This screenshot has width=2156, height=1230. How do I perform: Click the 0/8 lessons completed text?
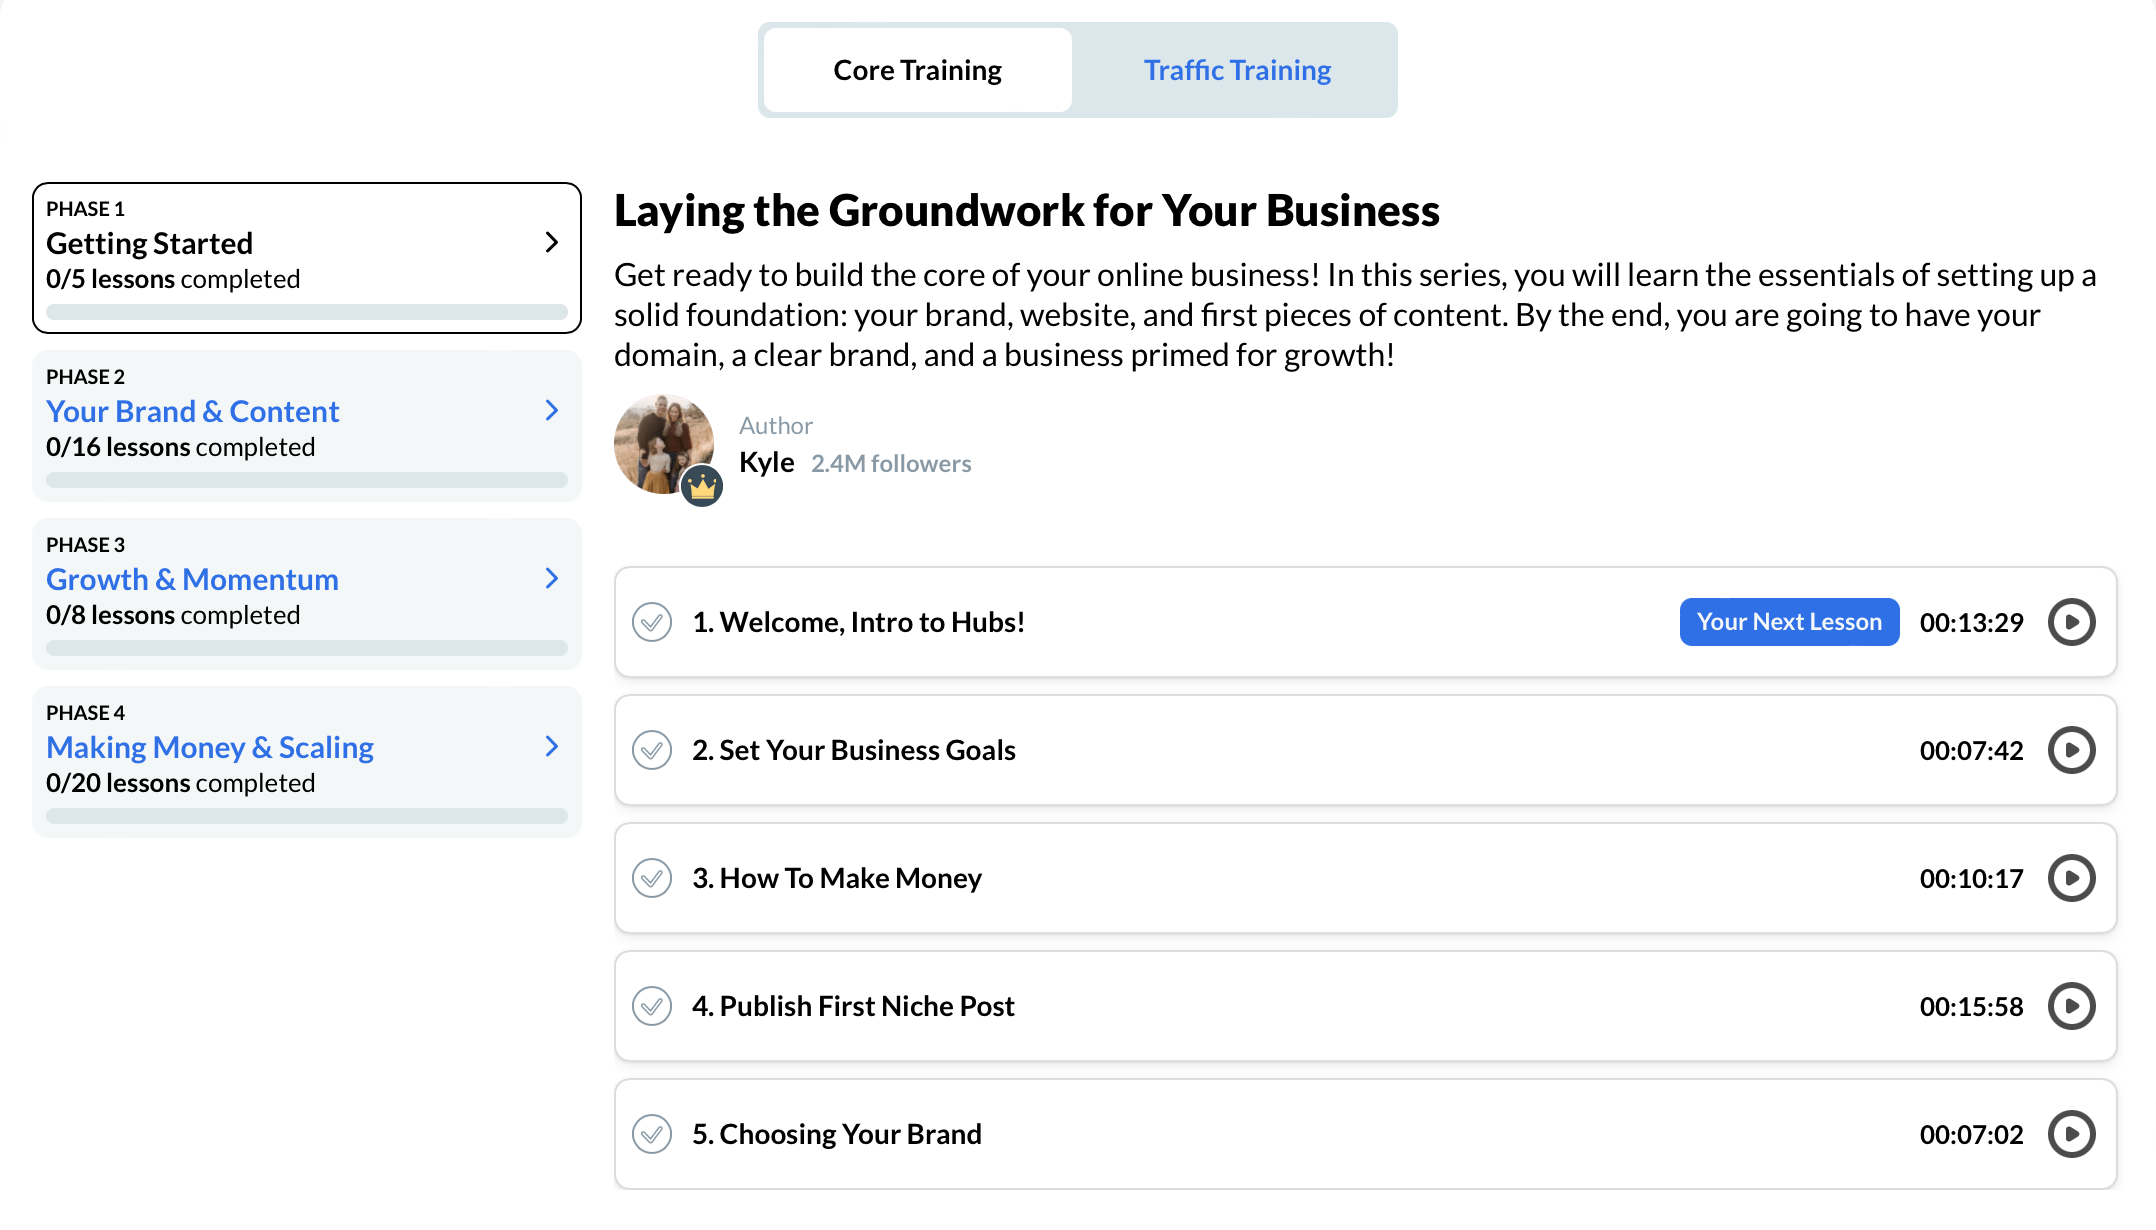pos(173,615)
